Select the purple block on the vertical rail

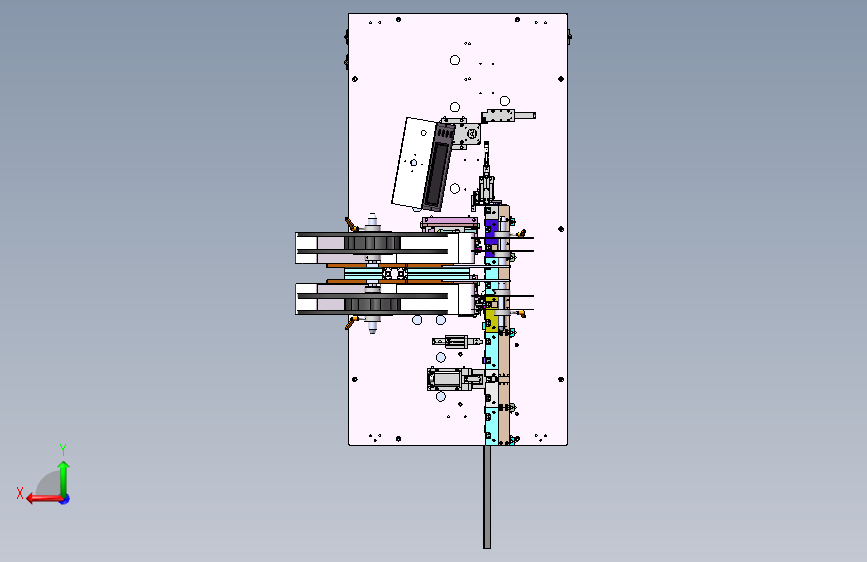[x=491, y=238]
